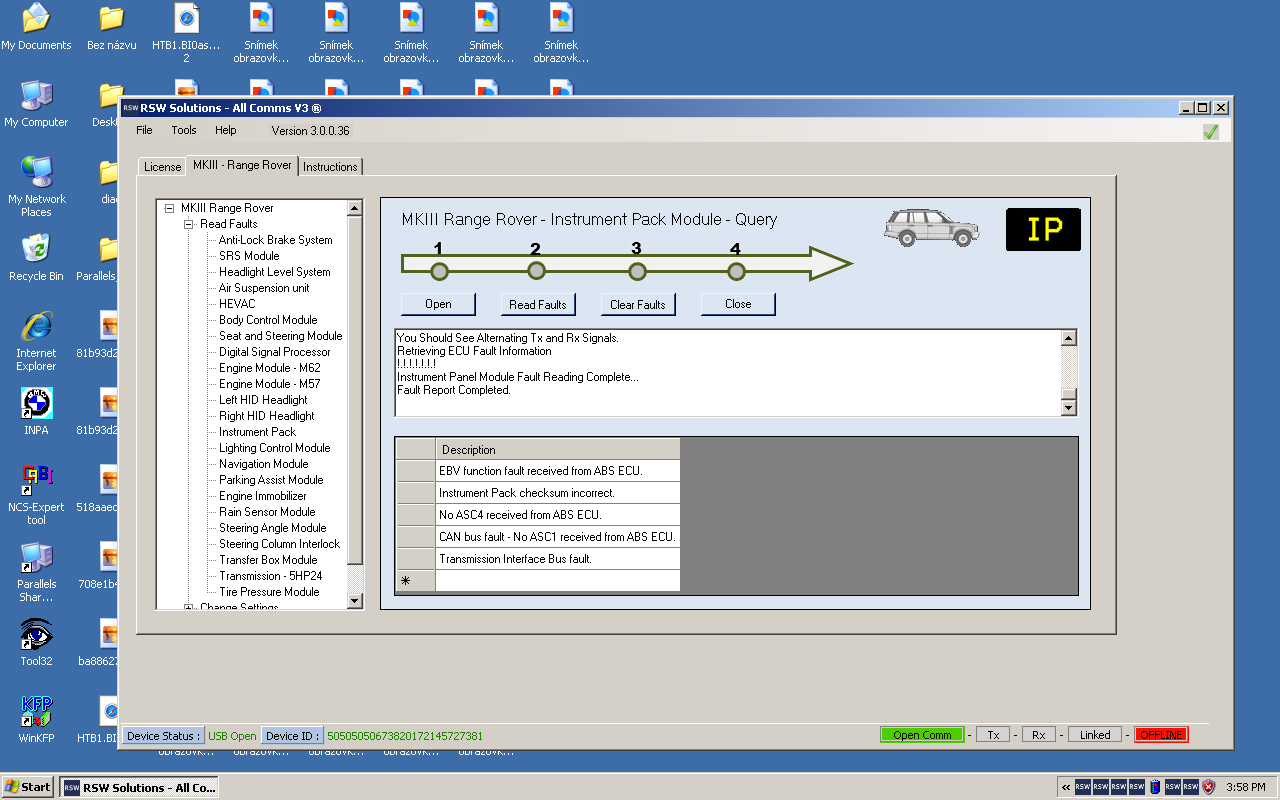Expand the Change Settings tree node

(188, 607)
